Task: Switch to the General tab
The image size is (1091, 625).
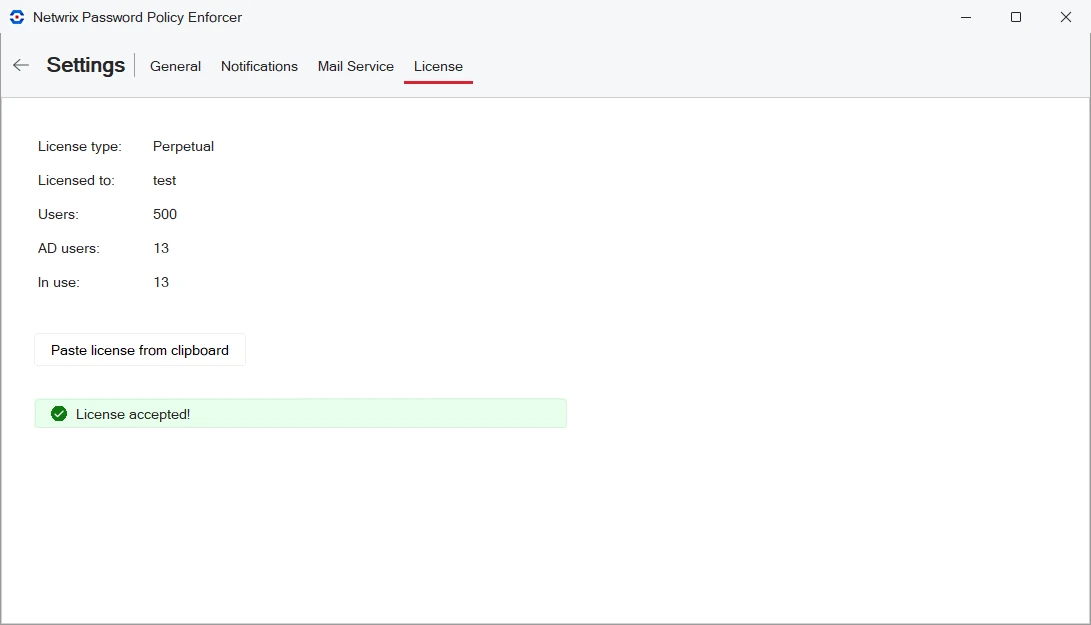Action: (175, 66)
